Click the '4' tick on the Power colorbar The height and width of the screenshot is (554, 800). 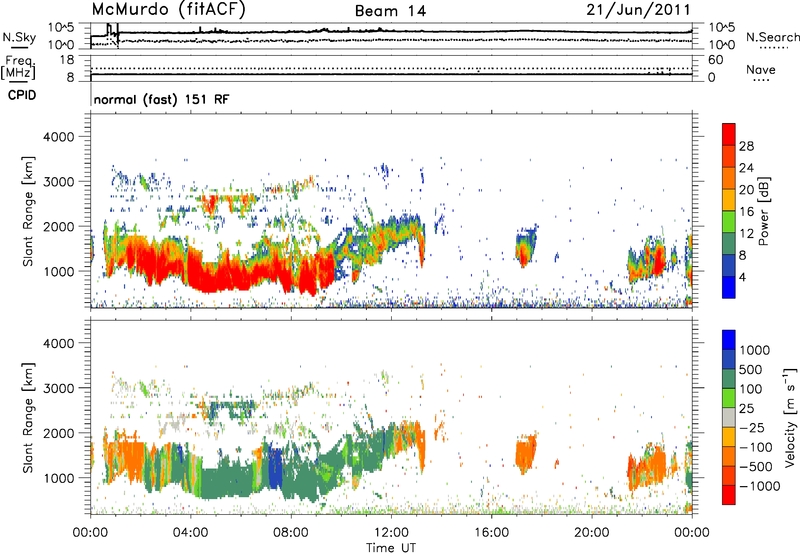742,278
